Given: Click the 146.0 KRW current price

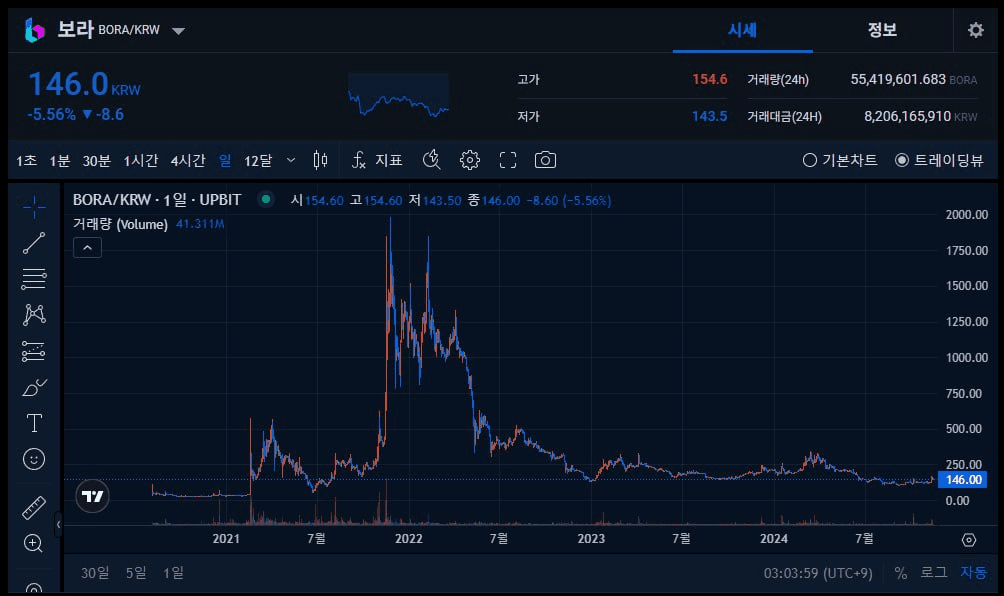Looking at the screenshot, I should point(84,85).
